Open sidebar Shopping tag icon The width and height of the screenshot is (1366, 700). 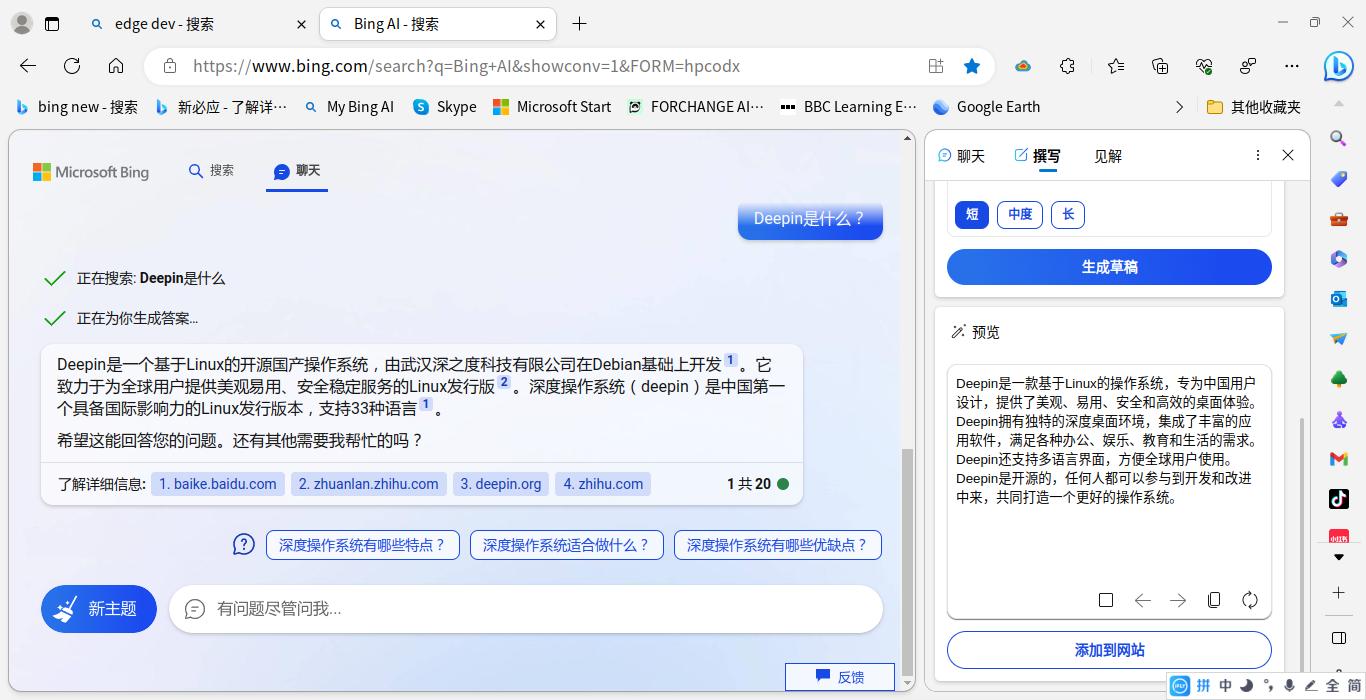[1339, 179]
